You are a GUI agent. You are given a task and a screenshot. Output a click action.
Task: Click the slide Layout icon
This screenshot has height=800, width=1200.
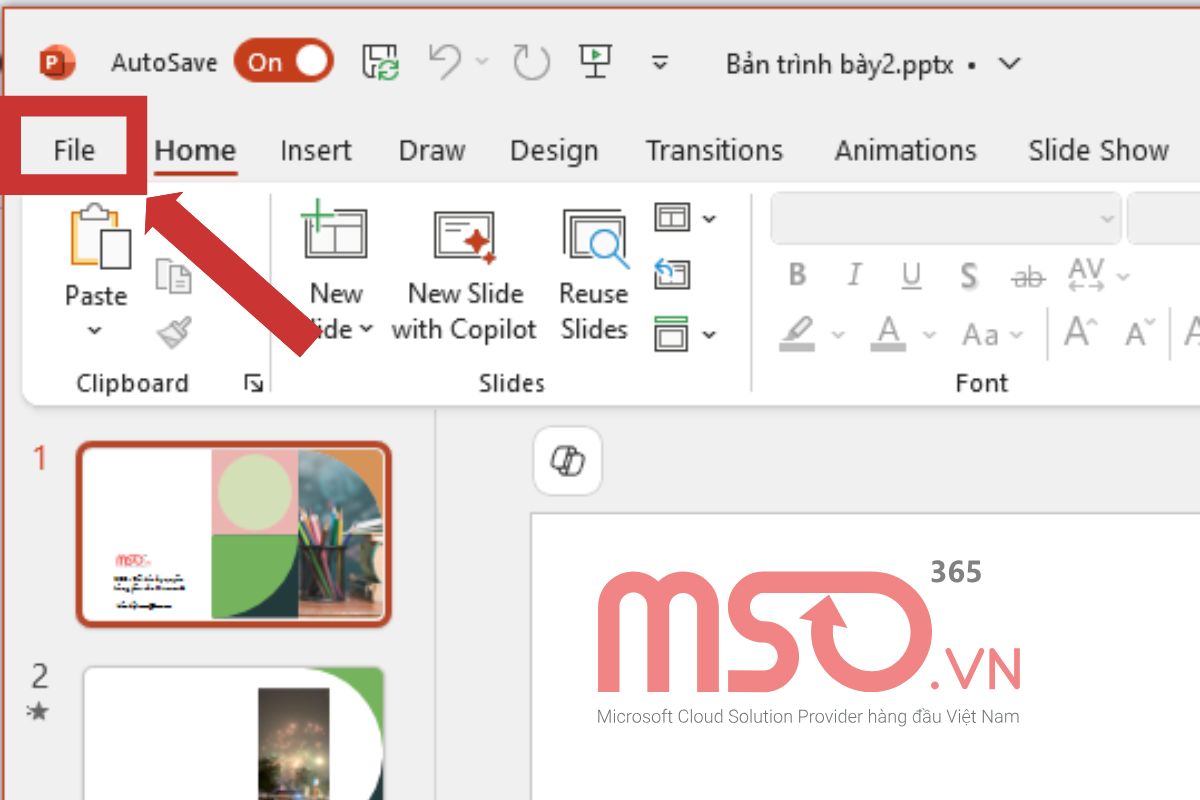pyautogui.click(x=672, y=217)
